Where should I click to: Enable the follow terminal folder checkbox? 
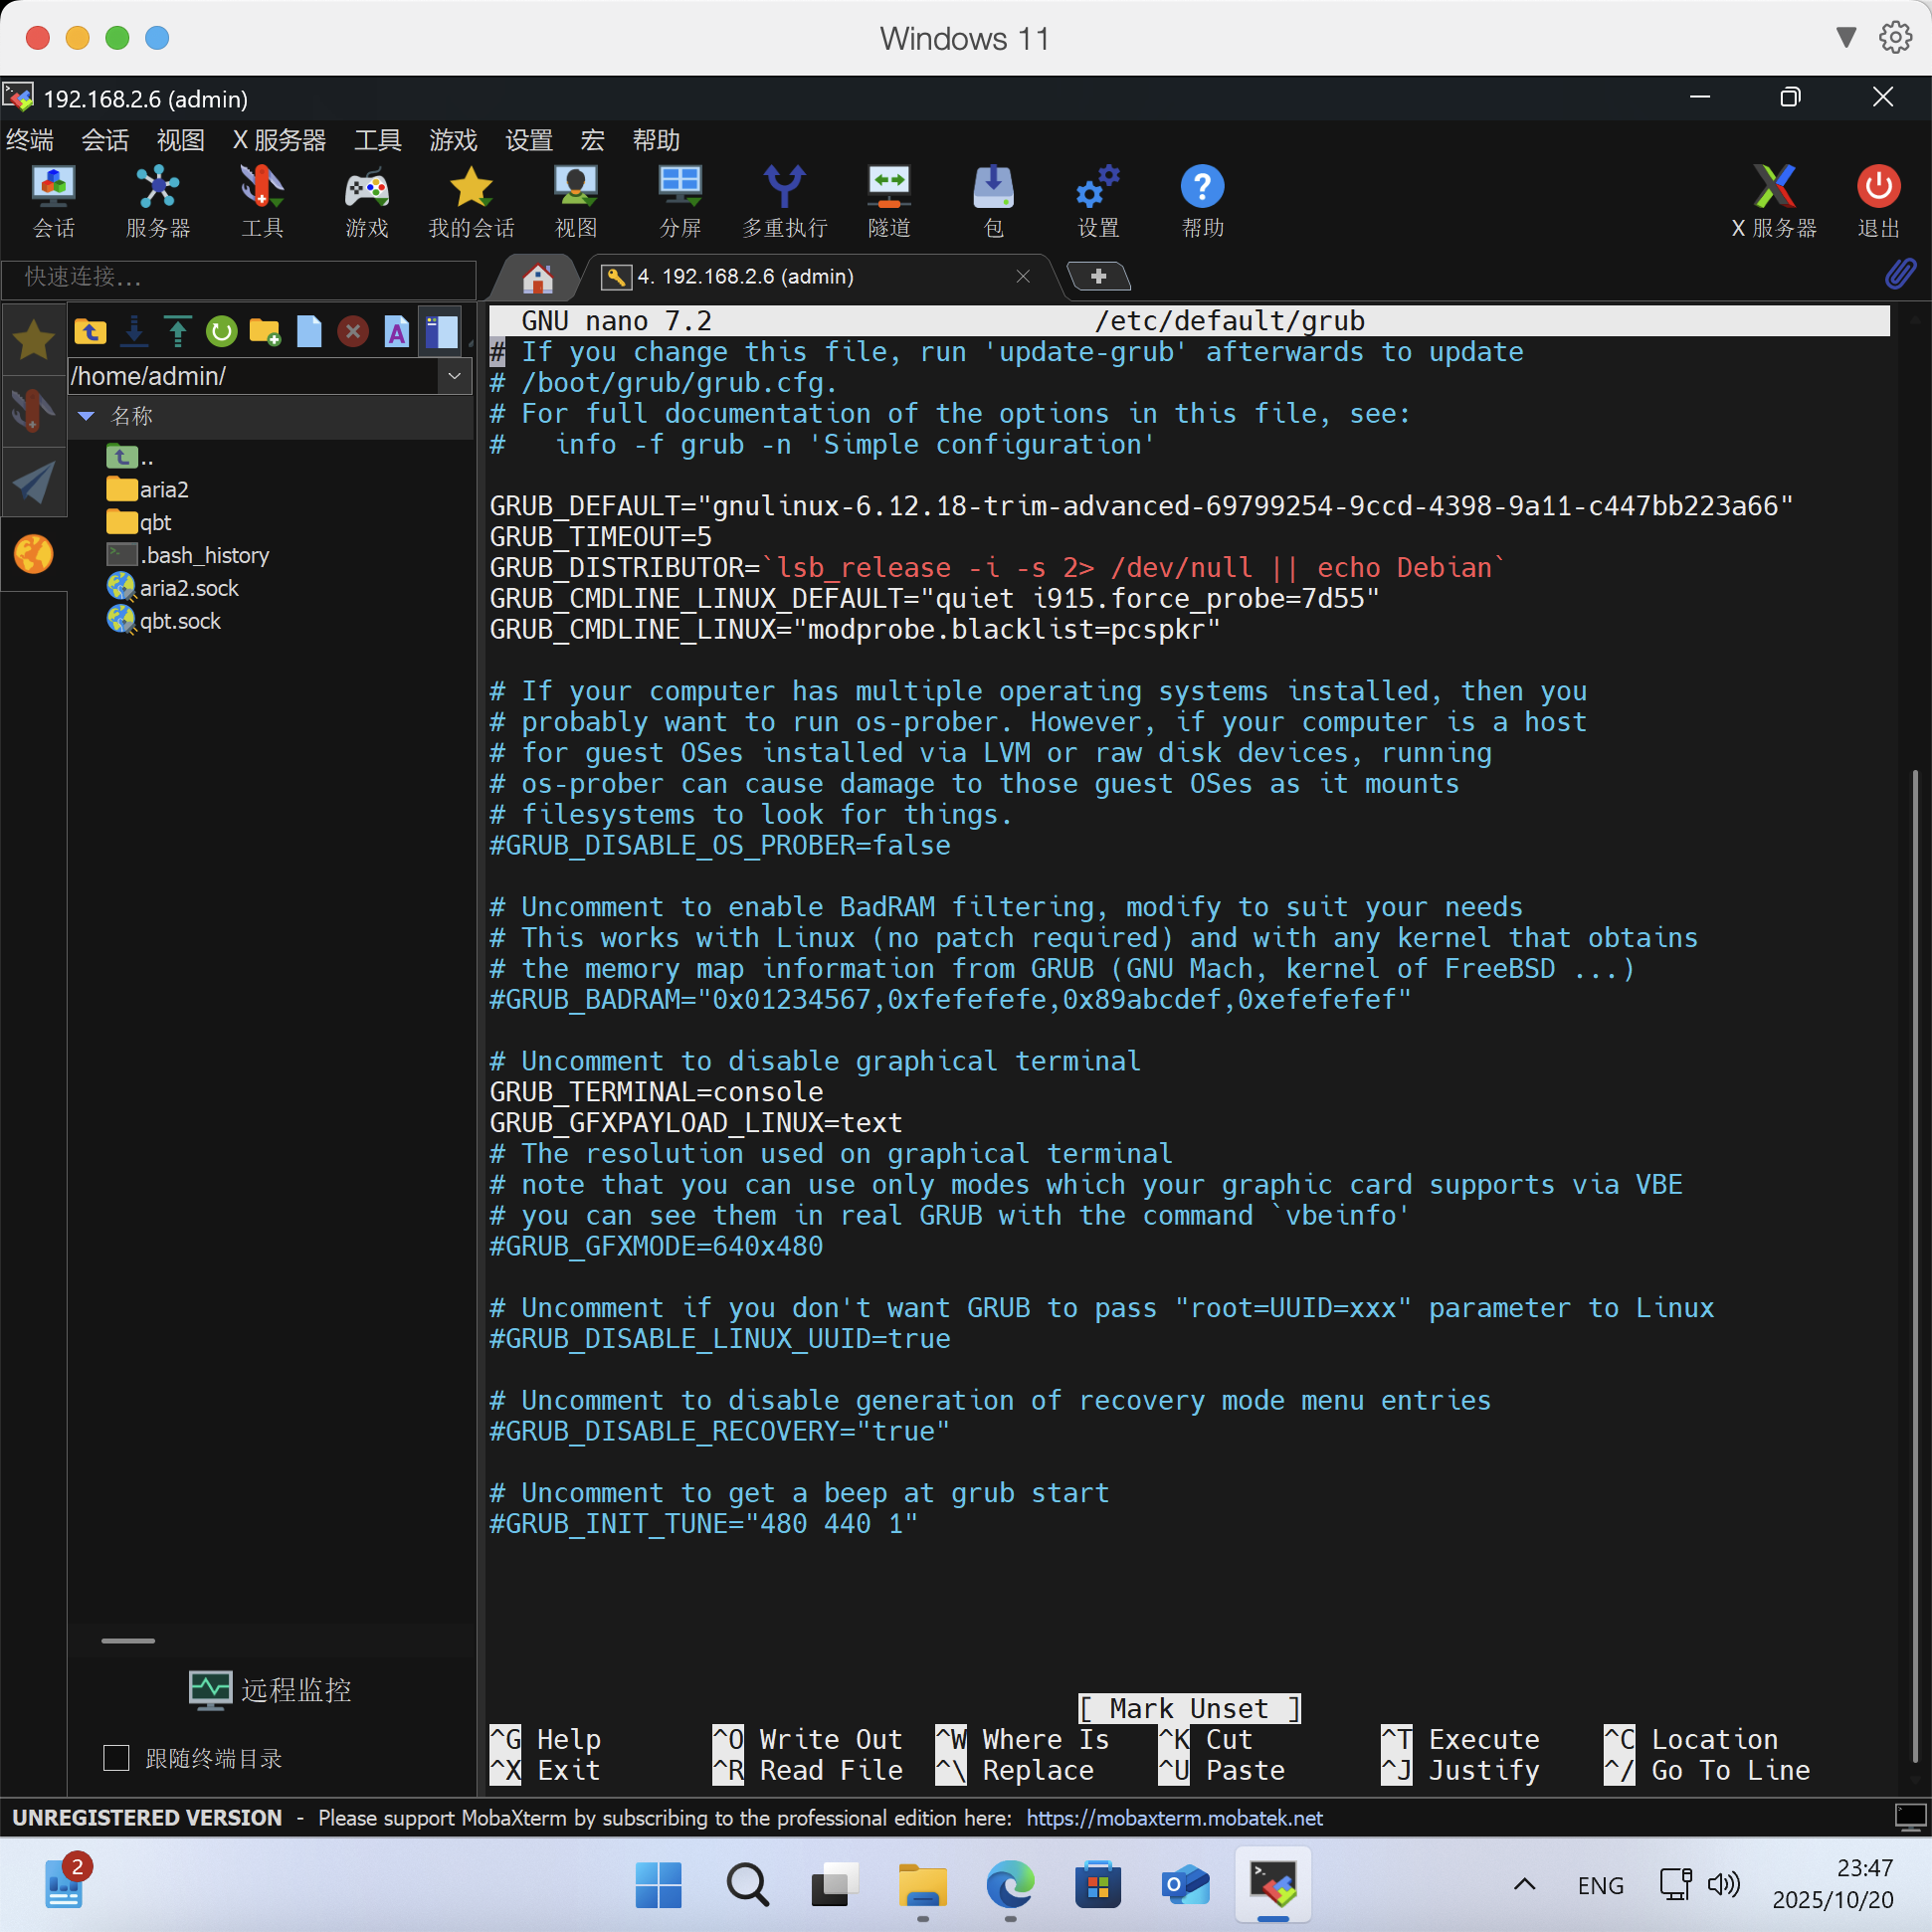point(117,1757)
